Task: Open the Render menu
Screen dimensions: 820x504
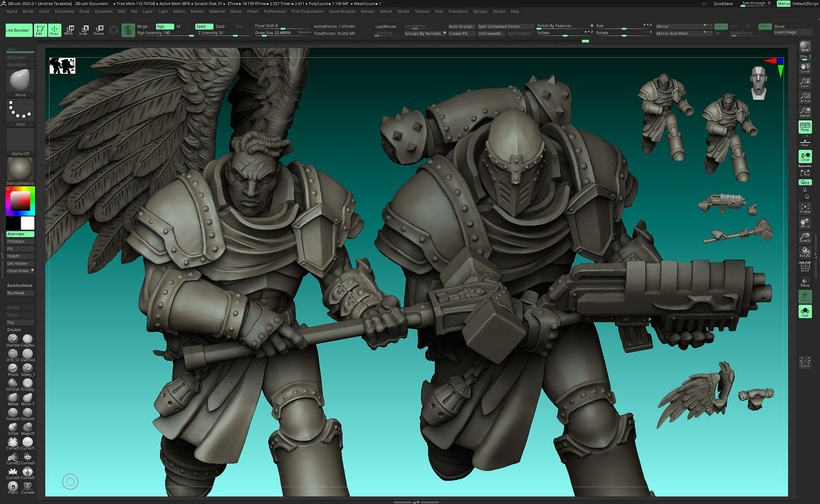Action: (368, 11)
